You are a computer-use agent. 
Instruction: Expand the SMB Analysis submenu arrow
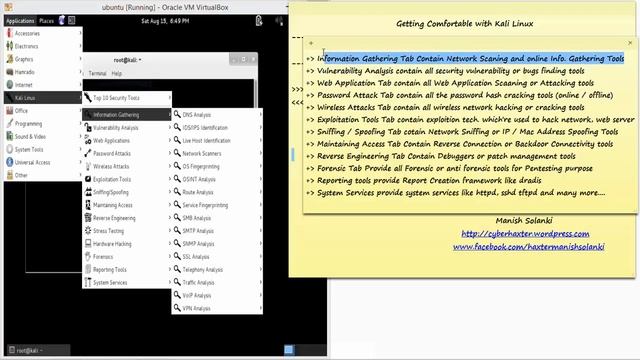pos(260,218)
